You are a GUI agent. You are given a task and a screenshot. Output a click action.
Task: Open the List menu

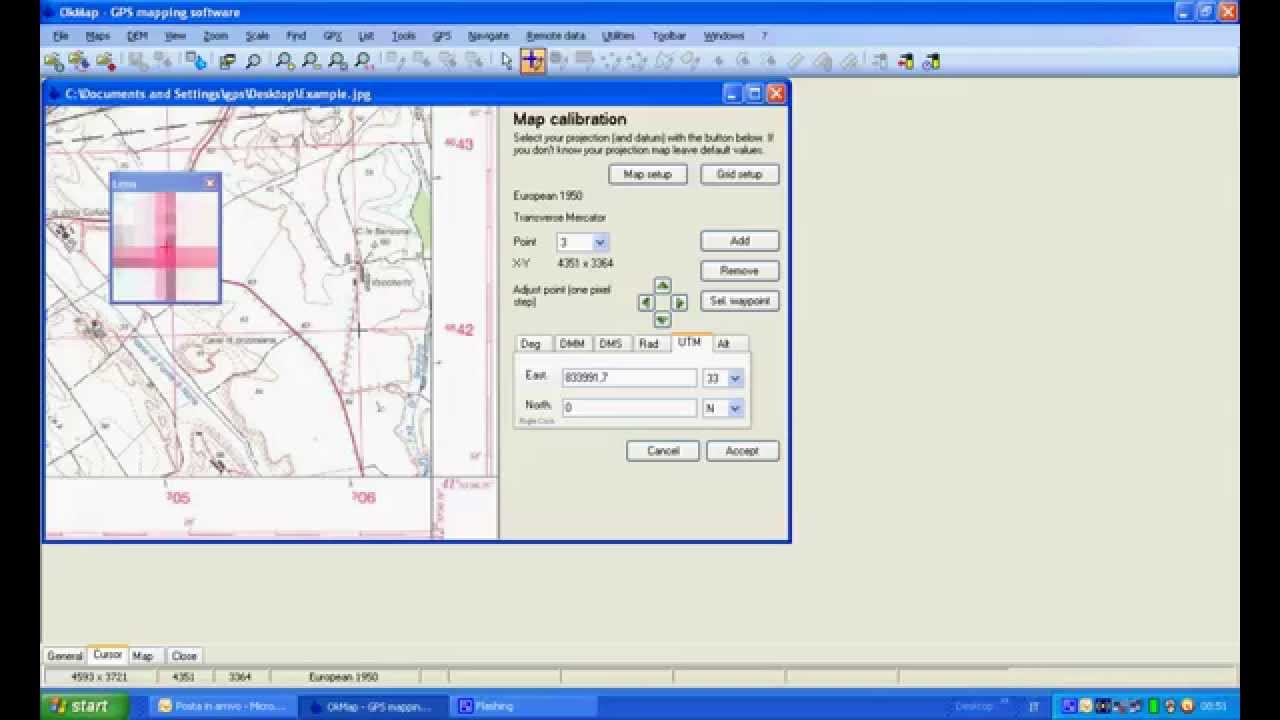366,36
